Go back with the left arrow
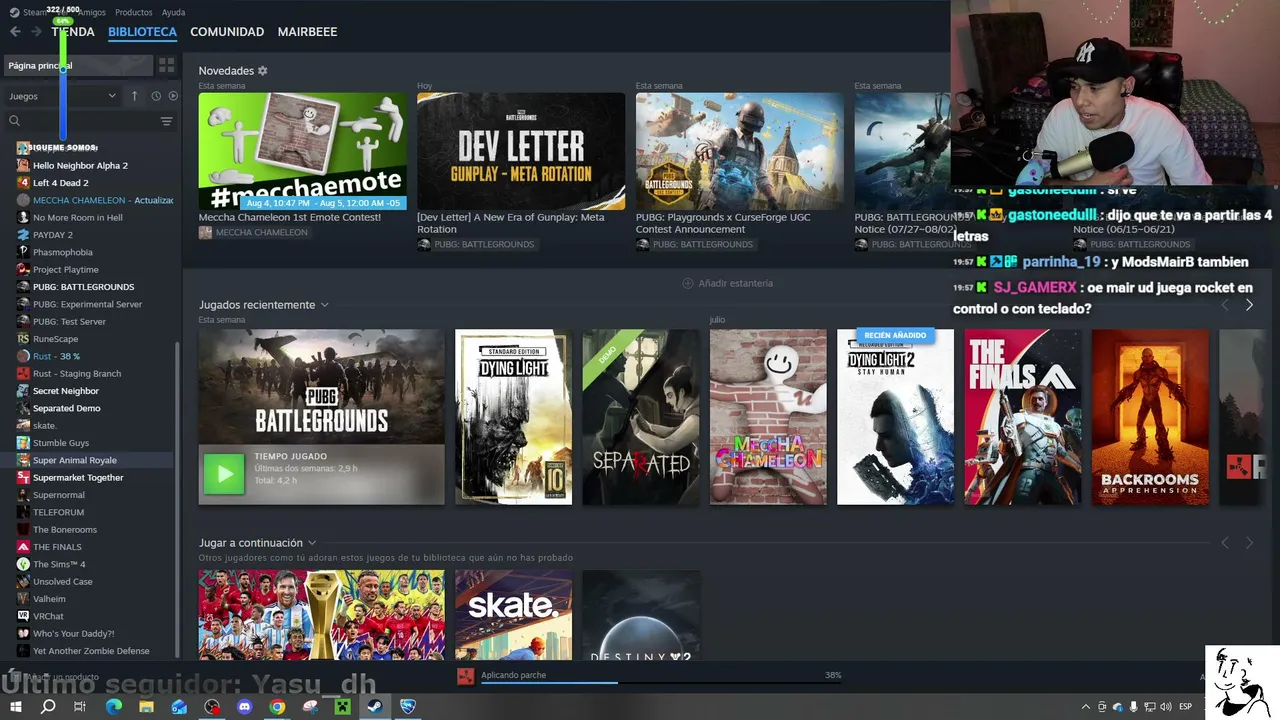The width and height of the screenshot is (1280, 720). click(x=15, y=32)
